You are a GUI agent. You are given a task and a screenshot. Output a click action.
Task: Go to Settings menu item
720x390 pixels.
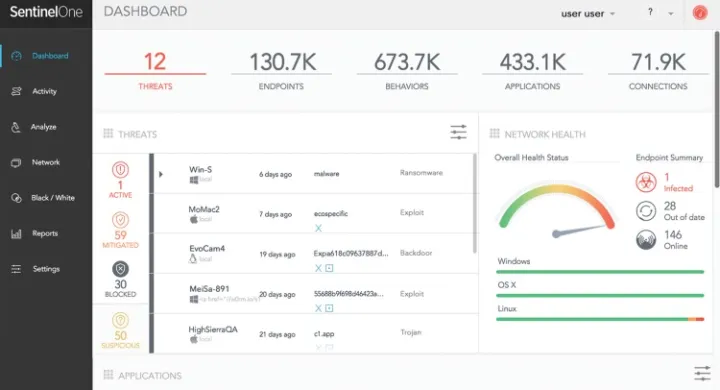click(46, 269)
